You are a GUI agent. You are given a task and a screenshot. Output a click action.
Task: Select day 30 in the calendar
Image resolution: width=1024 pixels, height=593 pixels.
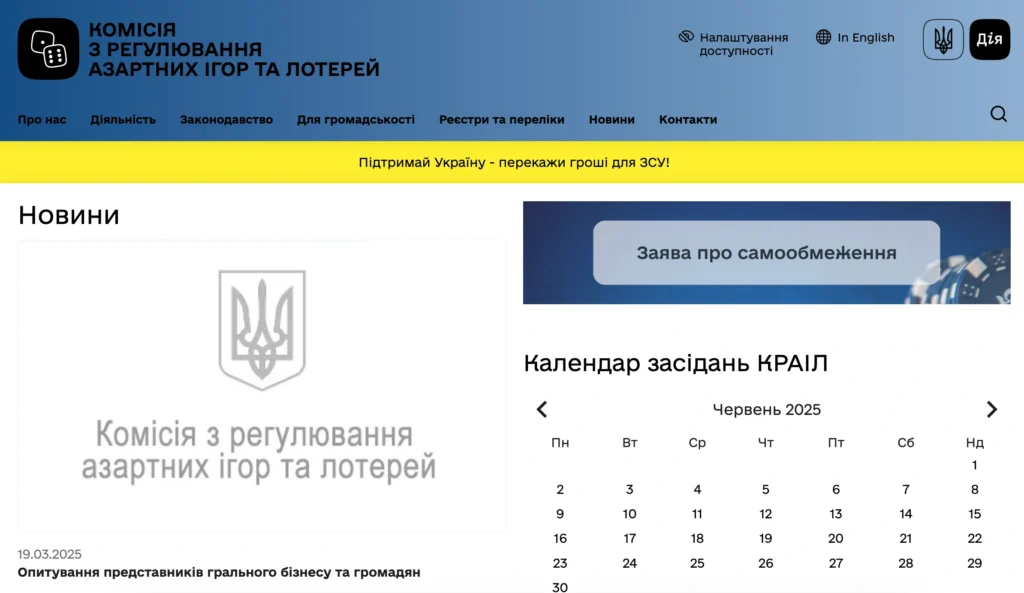[x=560, y=587]
